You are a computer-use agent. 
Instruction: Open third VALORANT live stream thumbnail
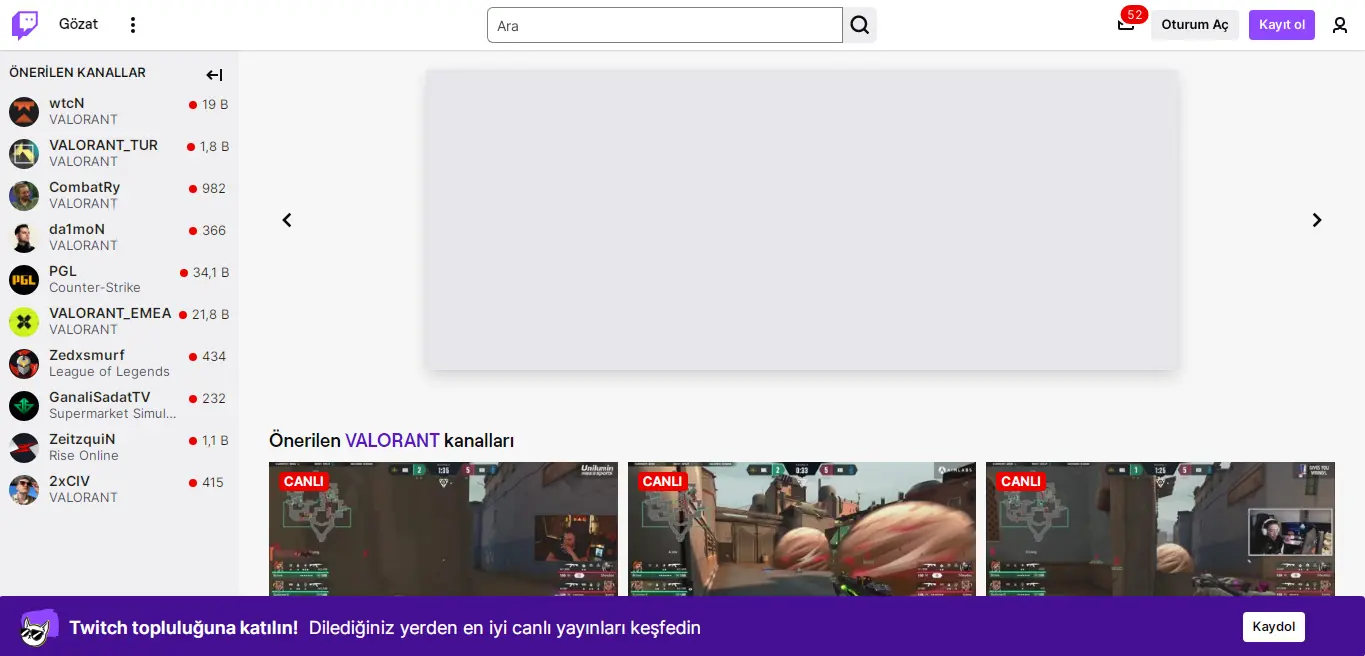tap(1160, 529)
